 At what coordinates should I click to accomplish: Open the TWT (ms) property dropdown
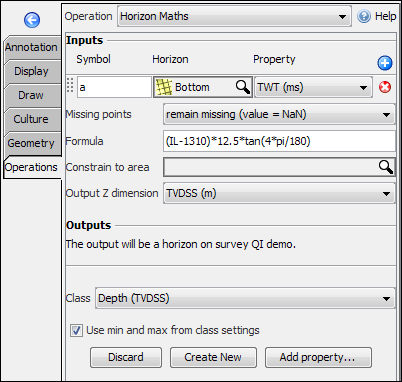(313, 87)
